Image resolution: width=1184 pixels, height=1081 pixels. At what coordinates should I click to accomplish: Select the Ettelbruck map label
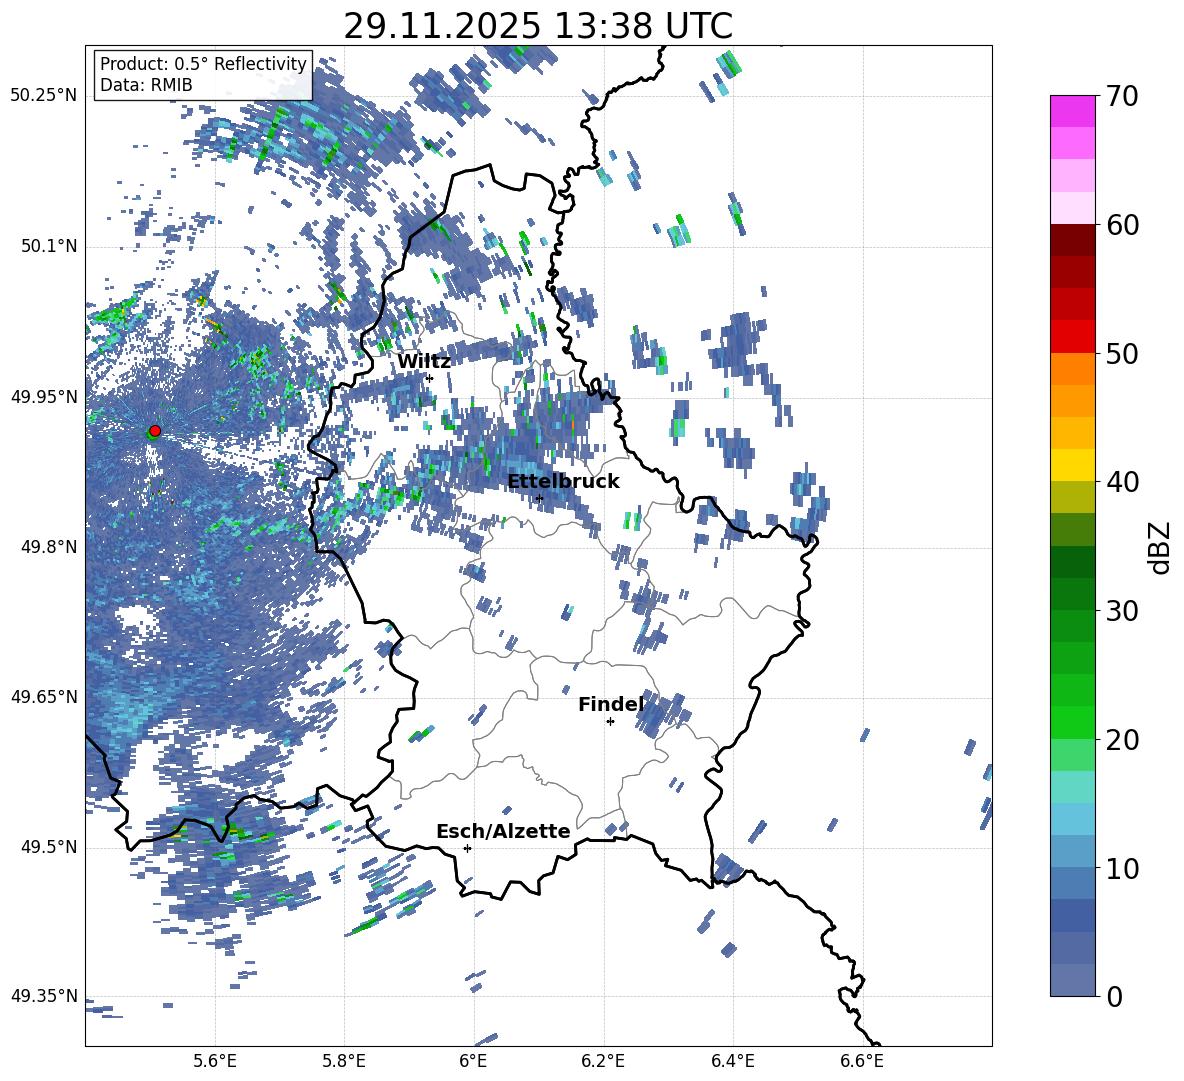click(563, 482)
